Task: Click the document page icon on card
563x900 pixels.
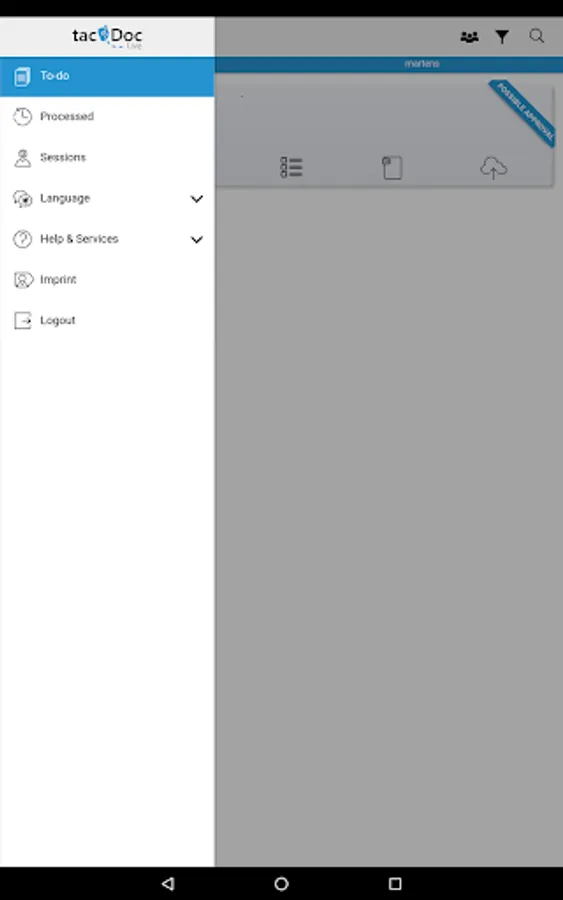Action: [393, 168]
